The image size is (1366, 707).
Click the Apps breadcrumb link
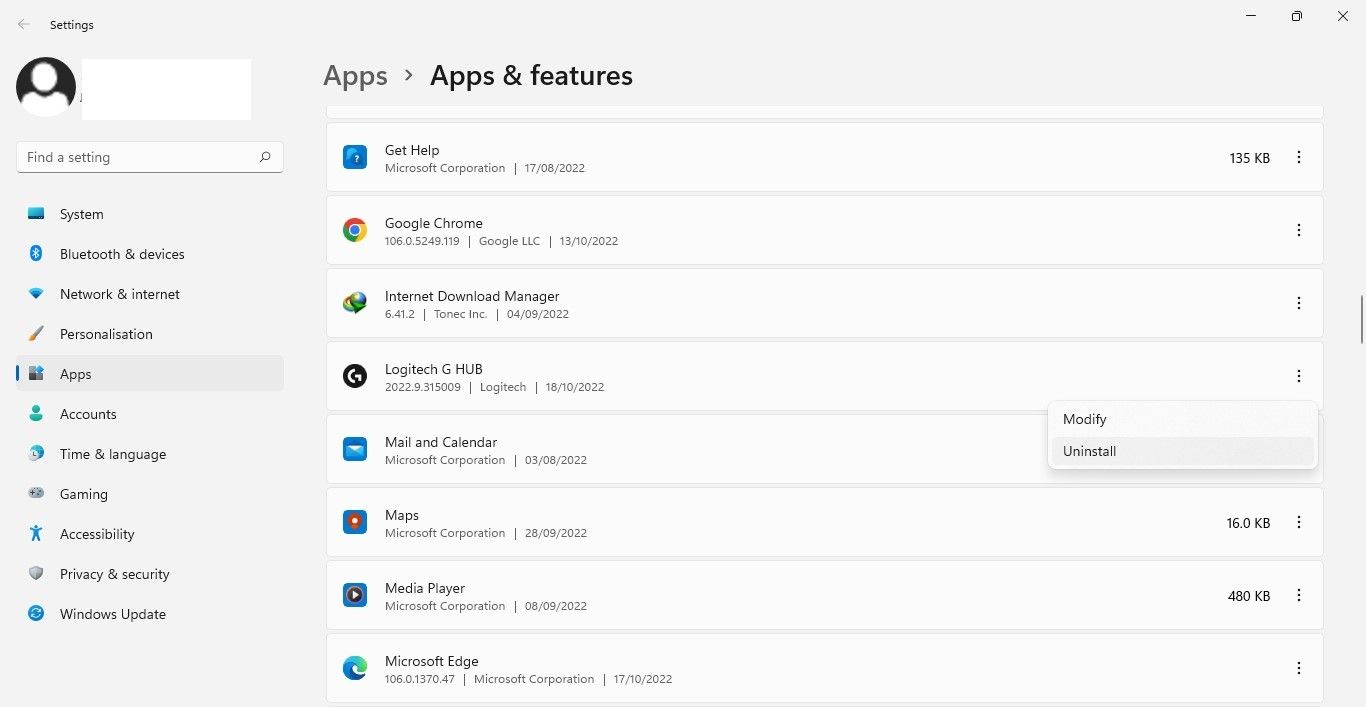point(355,76)
